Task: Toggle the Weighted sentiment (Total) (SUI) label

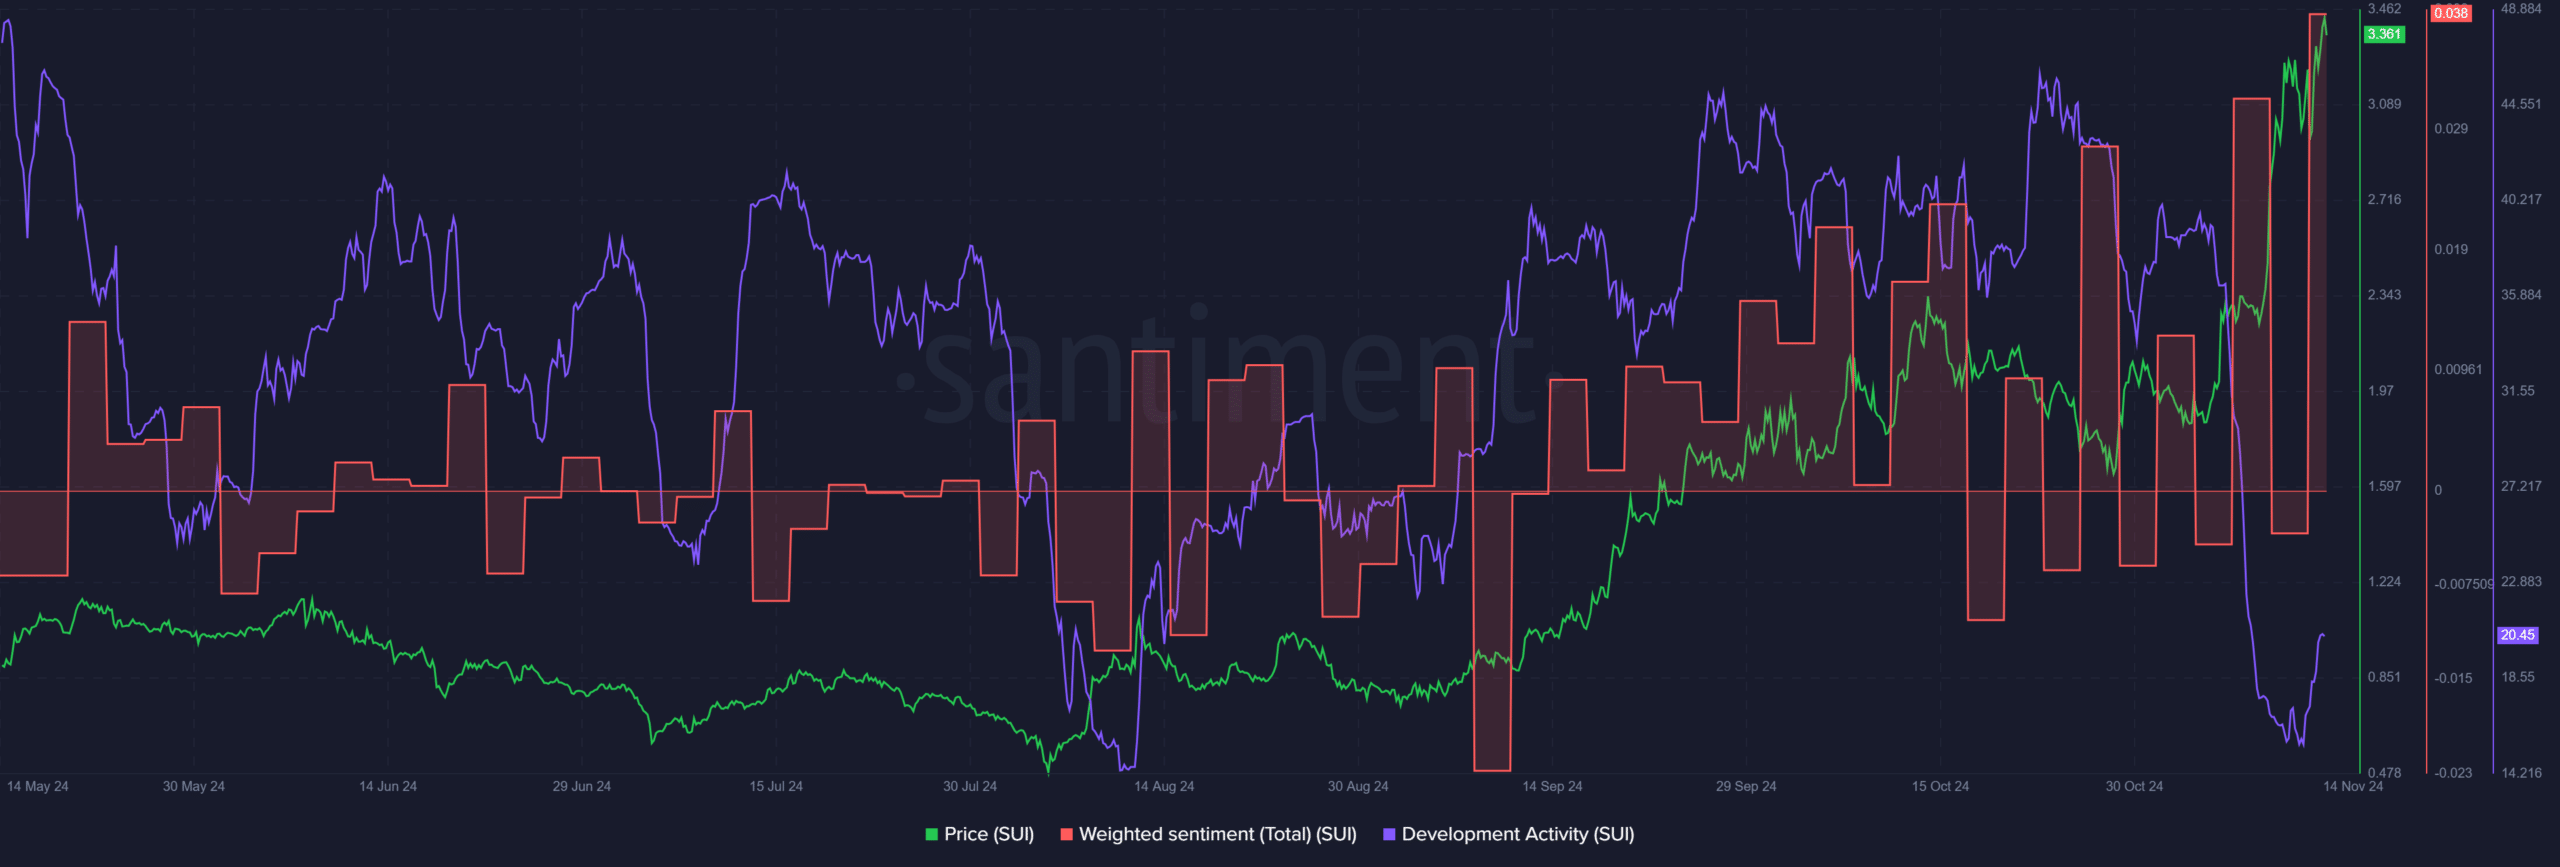Action: coord(1218,834)
